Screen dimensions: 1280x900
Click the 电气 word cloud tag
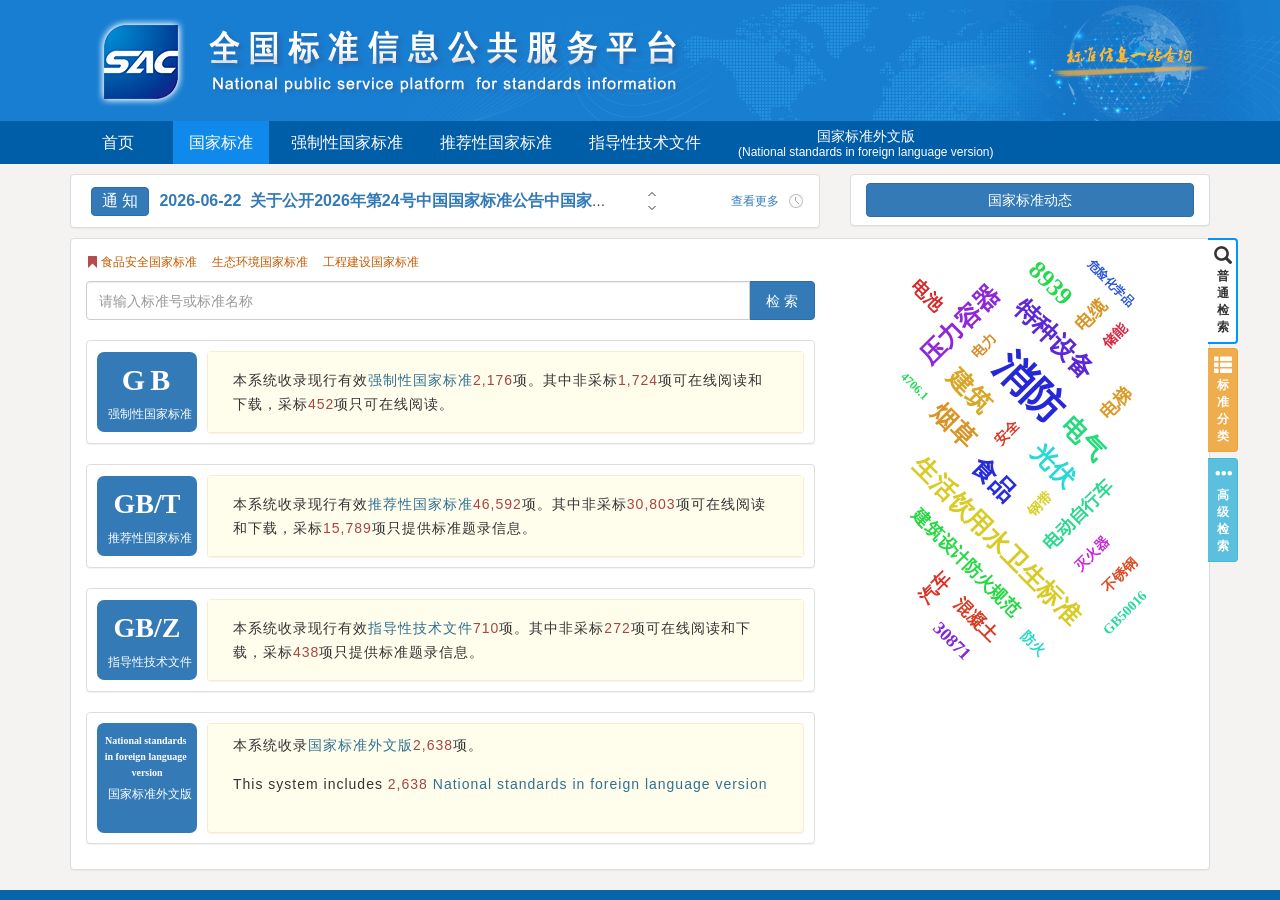(x=1084, y=440)
